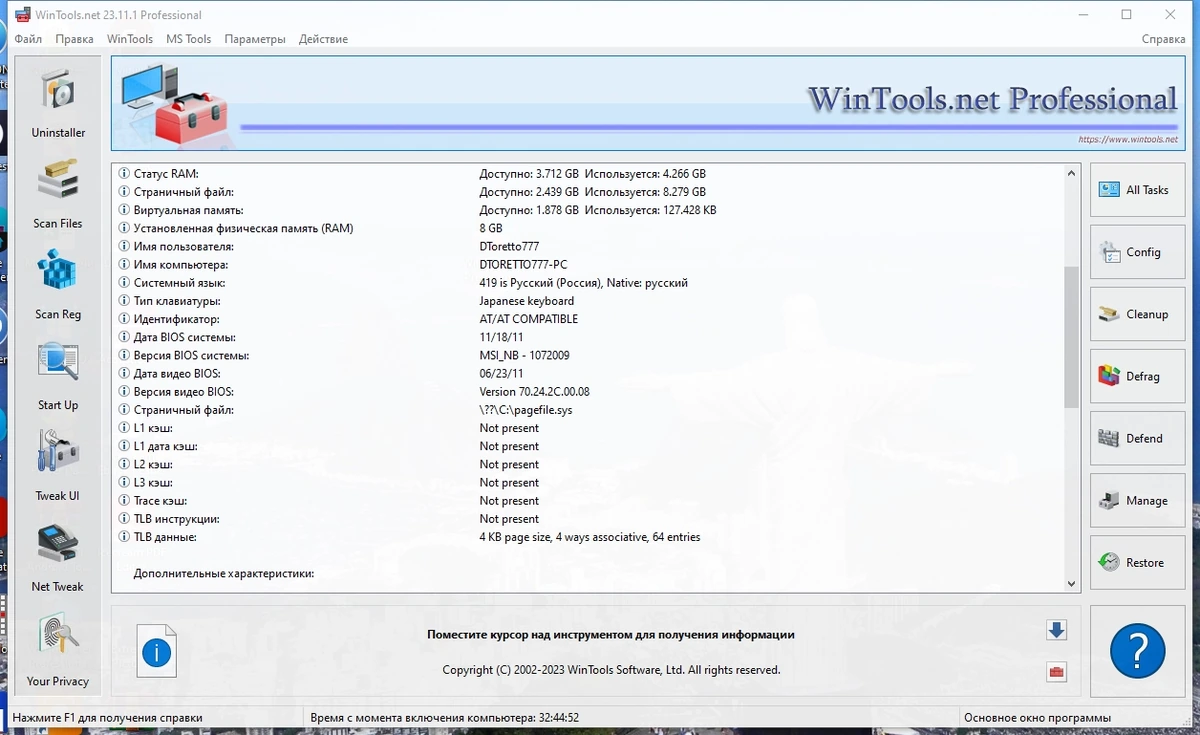This screenshot has width=1200, height=735.
Task: Select the TLB инструкции row label
Action: tap(177, 519)
